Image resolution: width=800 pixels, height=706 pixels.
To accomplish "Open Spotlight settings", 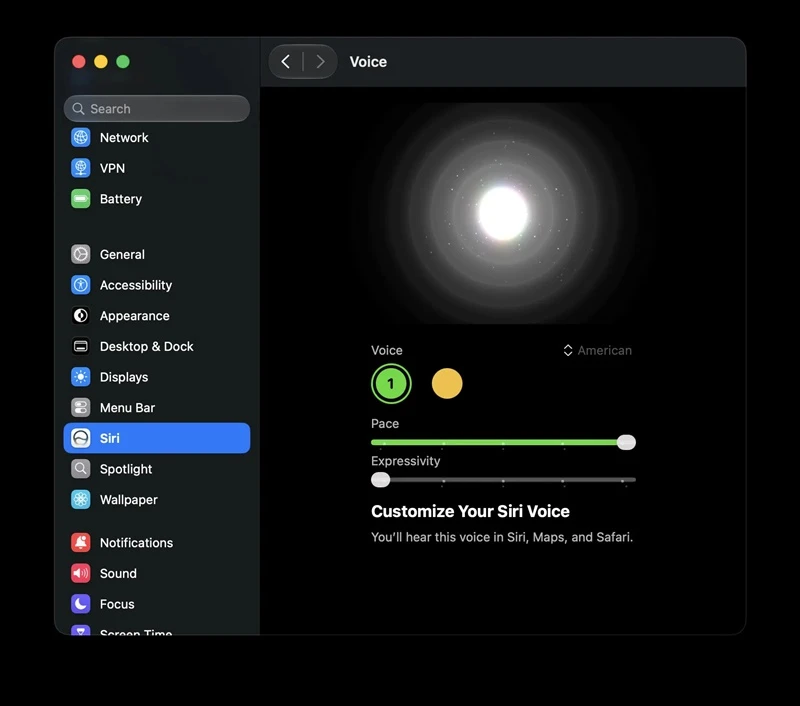I will click(157, 469).
